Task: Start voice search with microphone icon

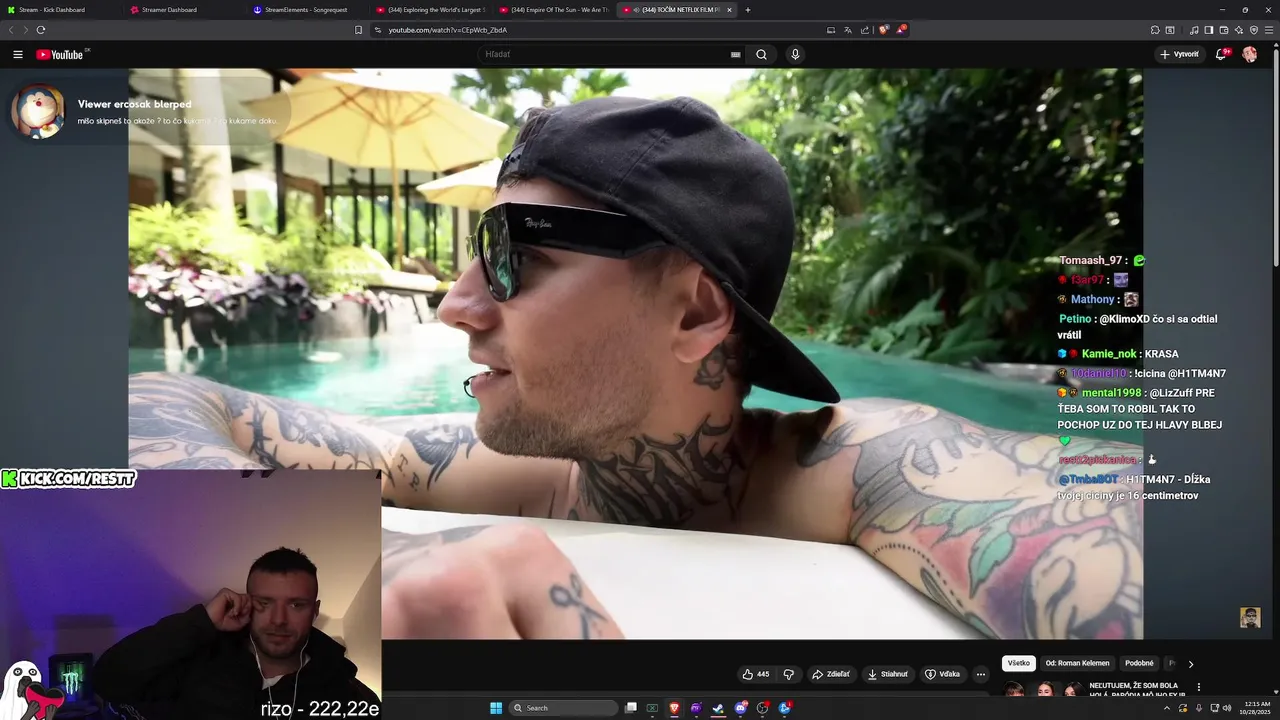Action: click(795, 54)
